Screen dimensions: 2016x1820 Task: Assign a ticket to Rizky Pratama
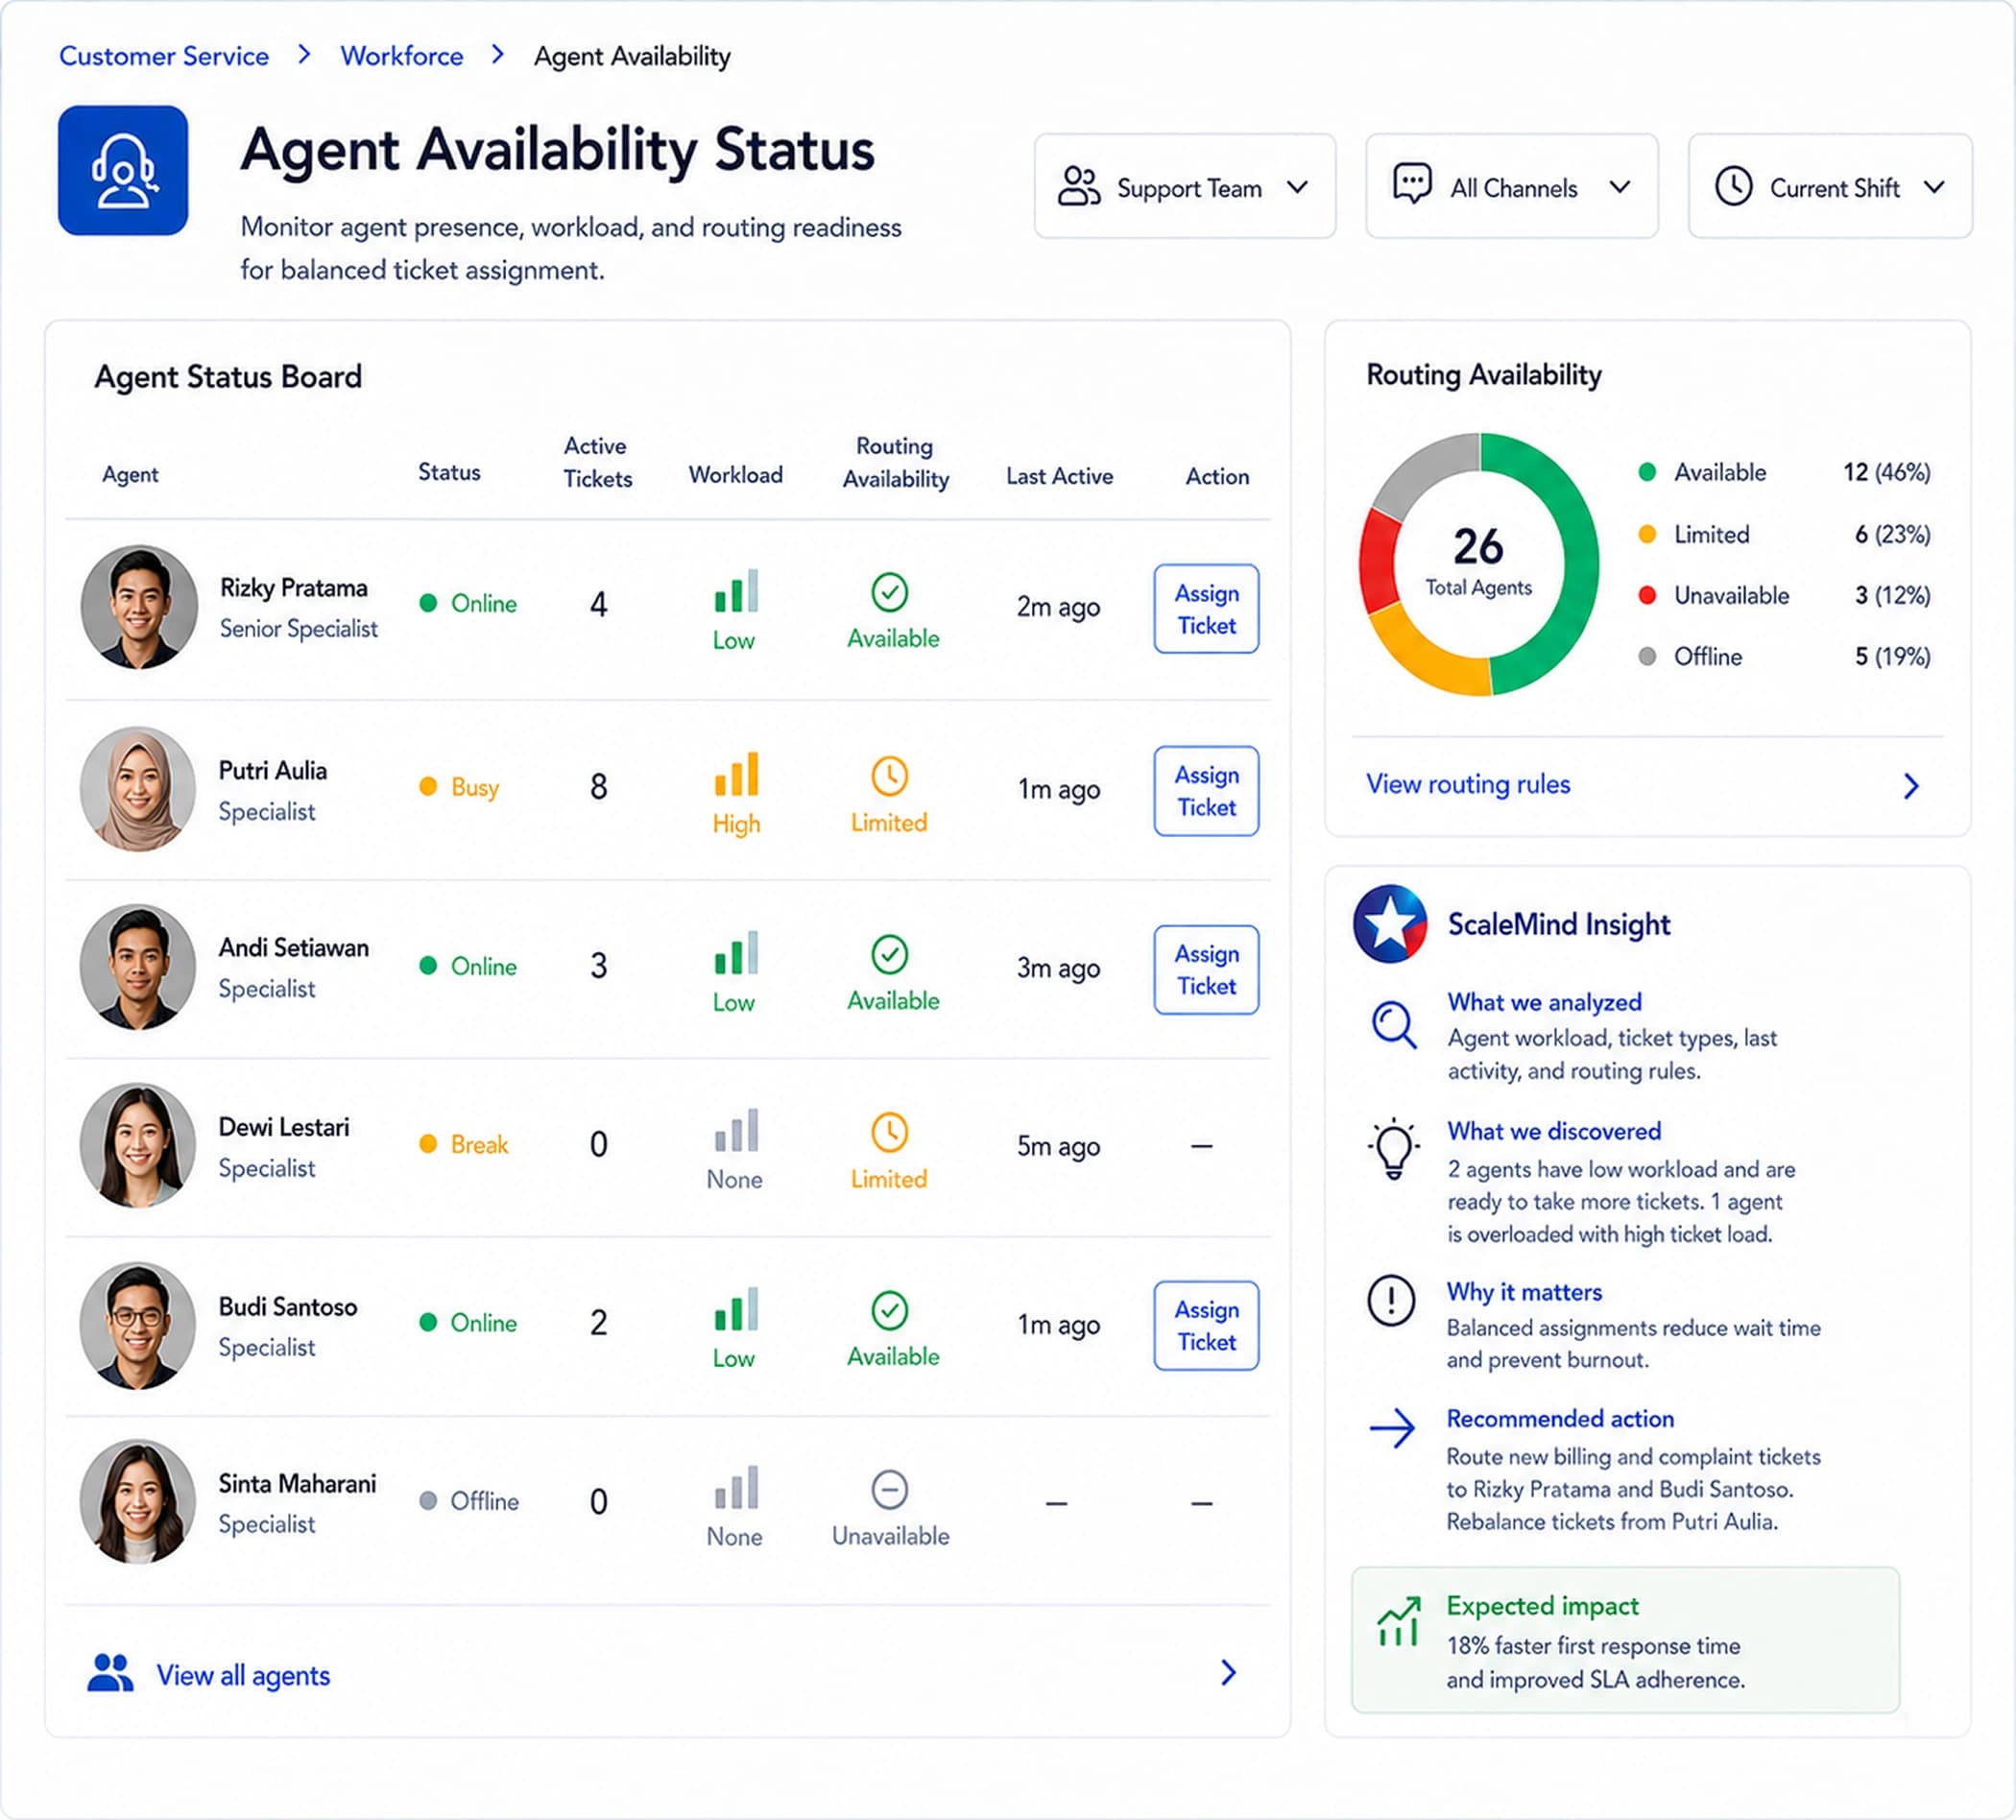click(1206, 609)
